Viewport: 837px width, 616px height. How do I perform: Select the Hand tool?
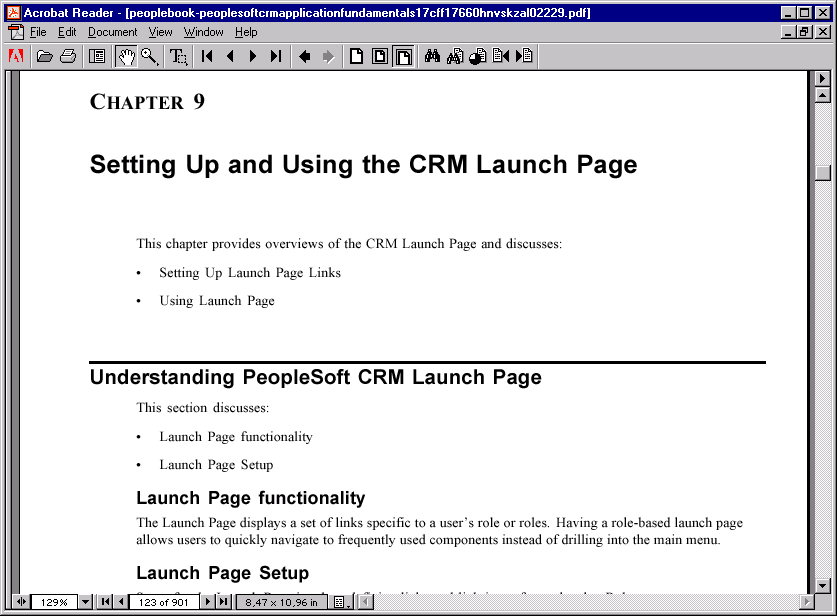pyautogui.click(x=127, y=56)
